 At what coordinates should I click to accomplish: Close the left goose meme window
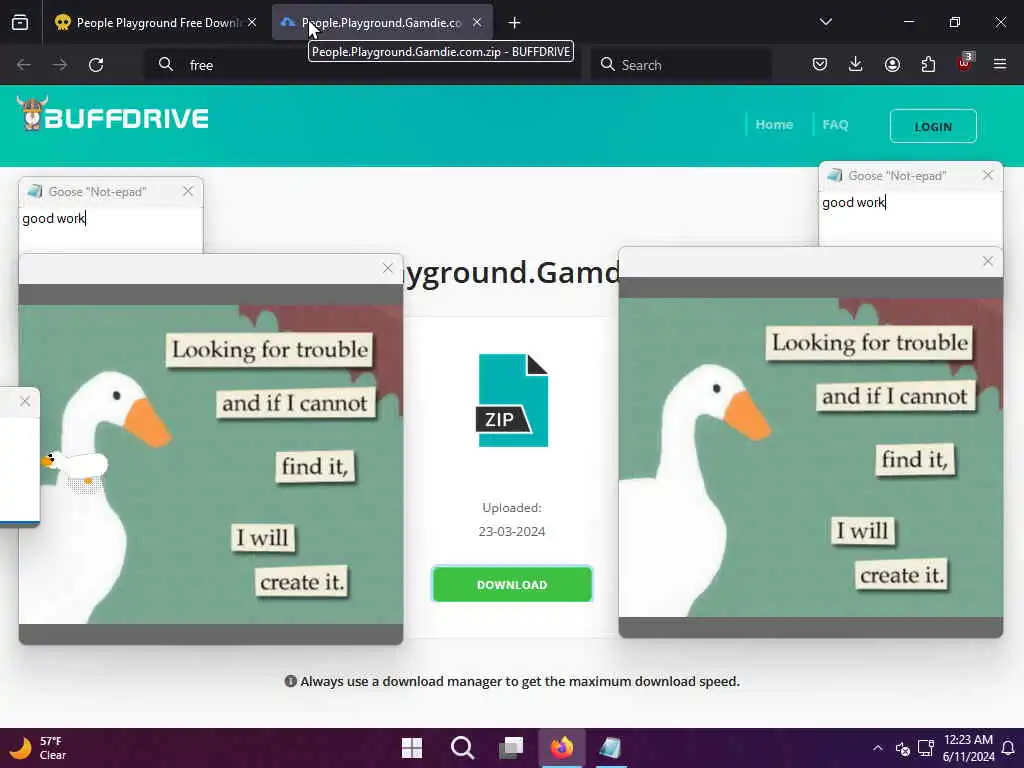click(x=387, y=268)
